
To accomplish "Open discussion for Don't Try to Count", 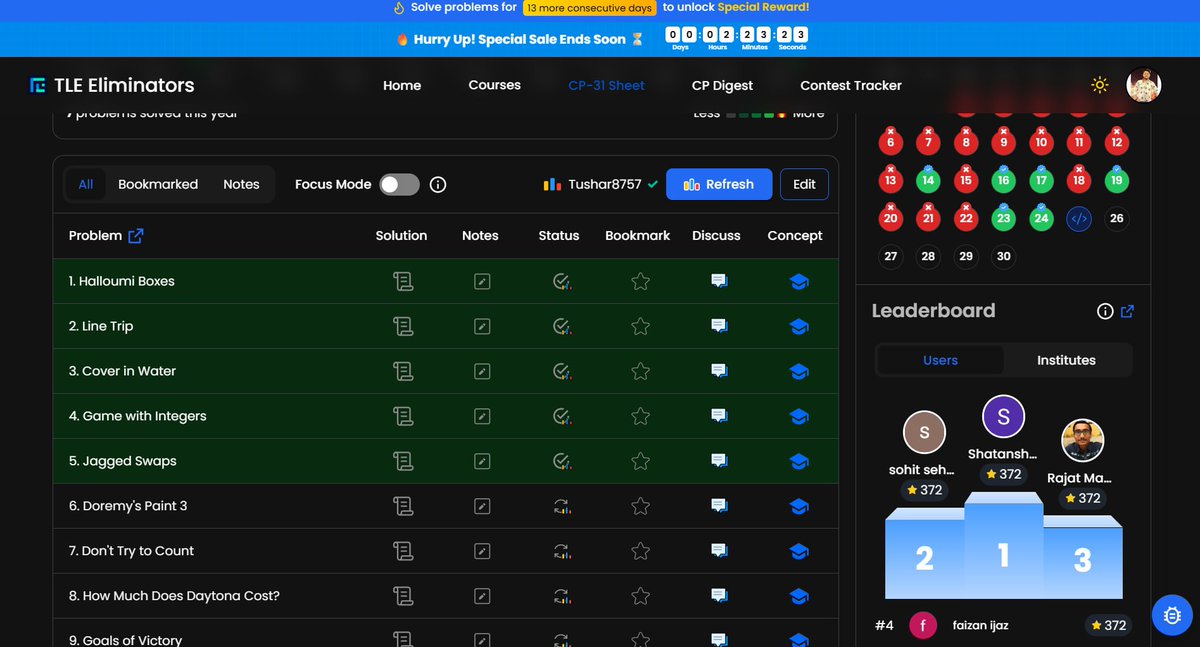I will [718, 551].
